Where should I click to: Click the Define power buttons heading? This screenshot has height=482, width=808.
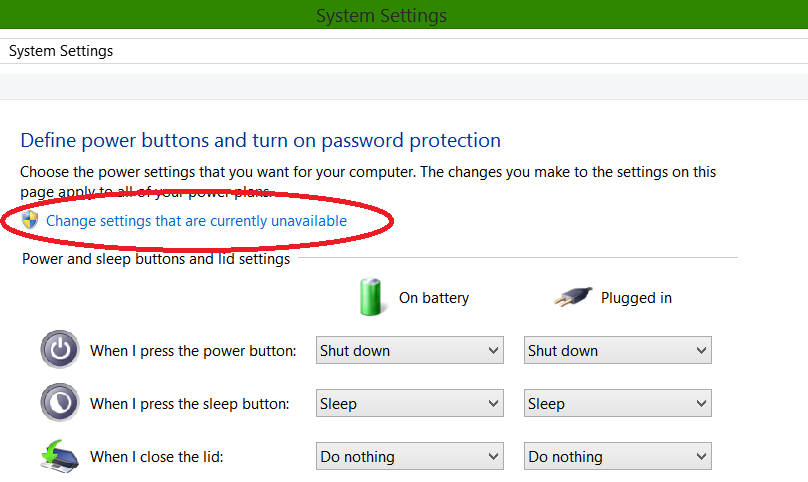(260, 140)
